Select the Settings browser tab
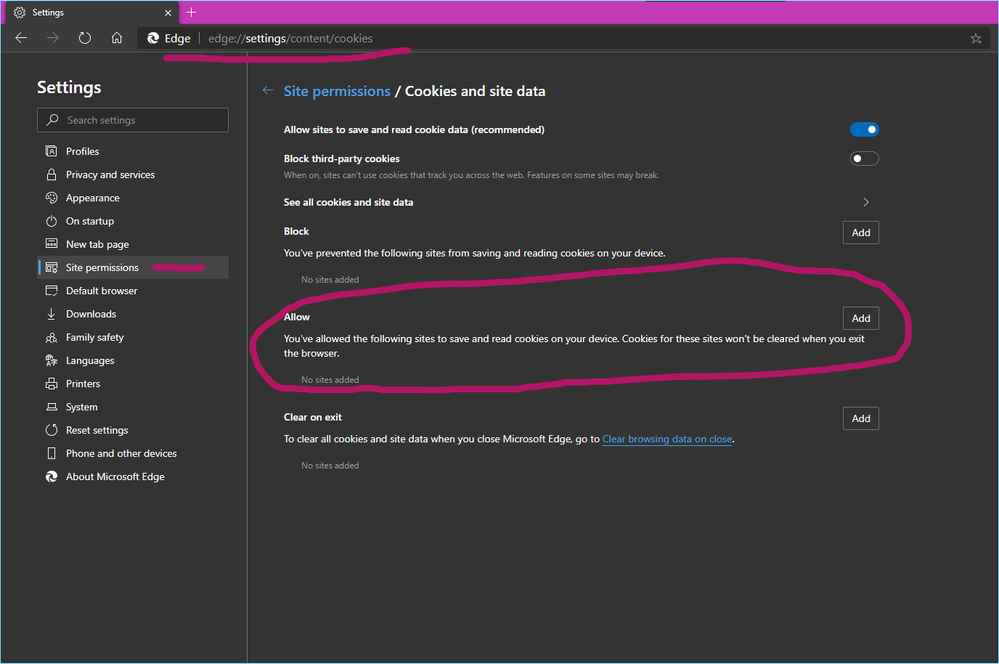The height and width of the screenshot is (664, 999). click(x=90, y=12)
